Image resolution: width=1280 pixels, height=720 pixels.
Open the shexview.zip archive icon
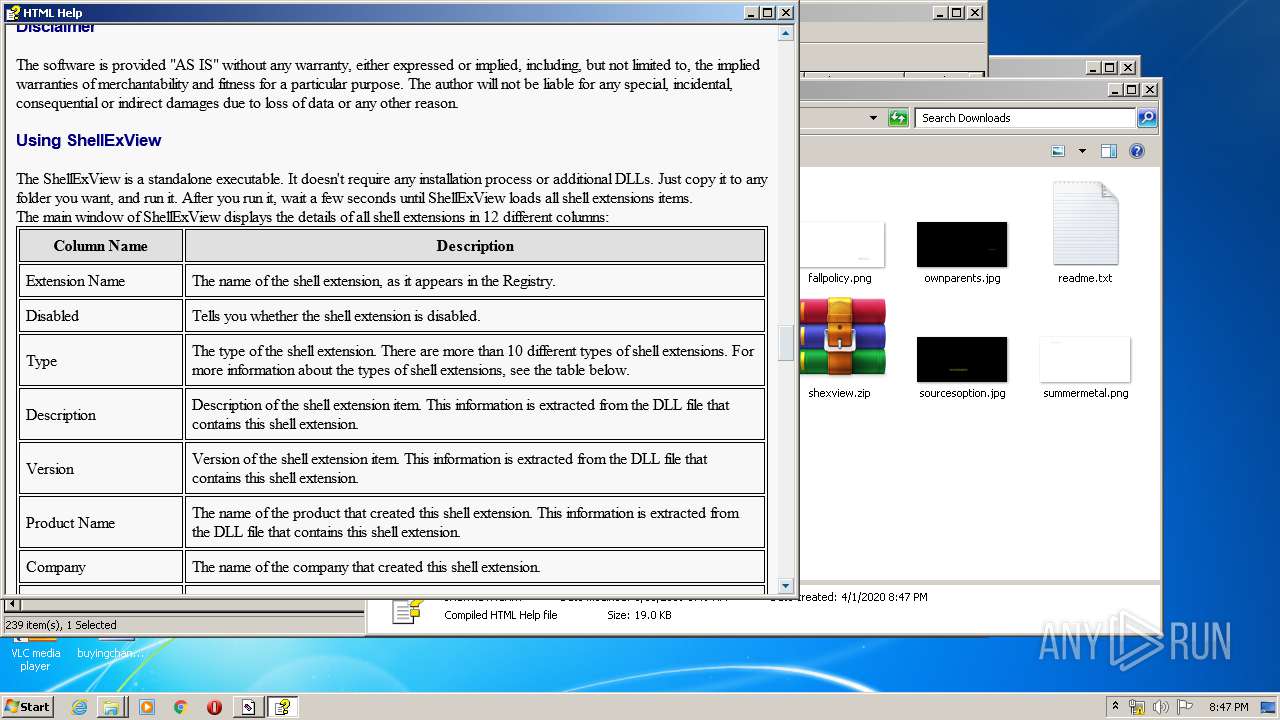click(841, 337)
